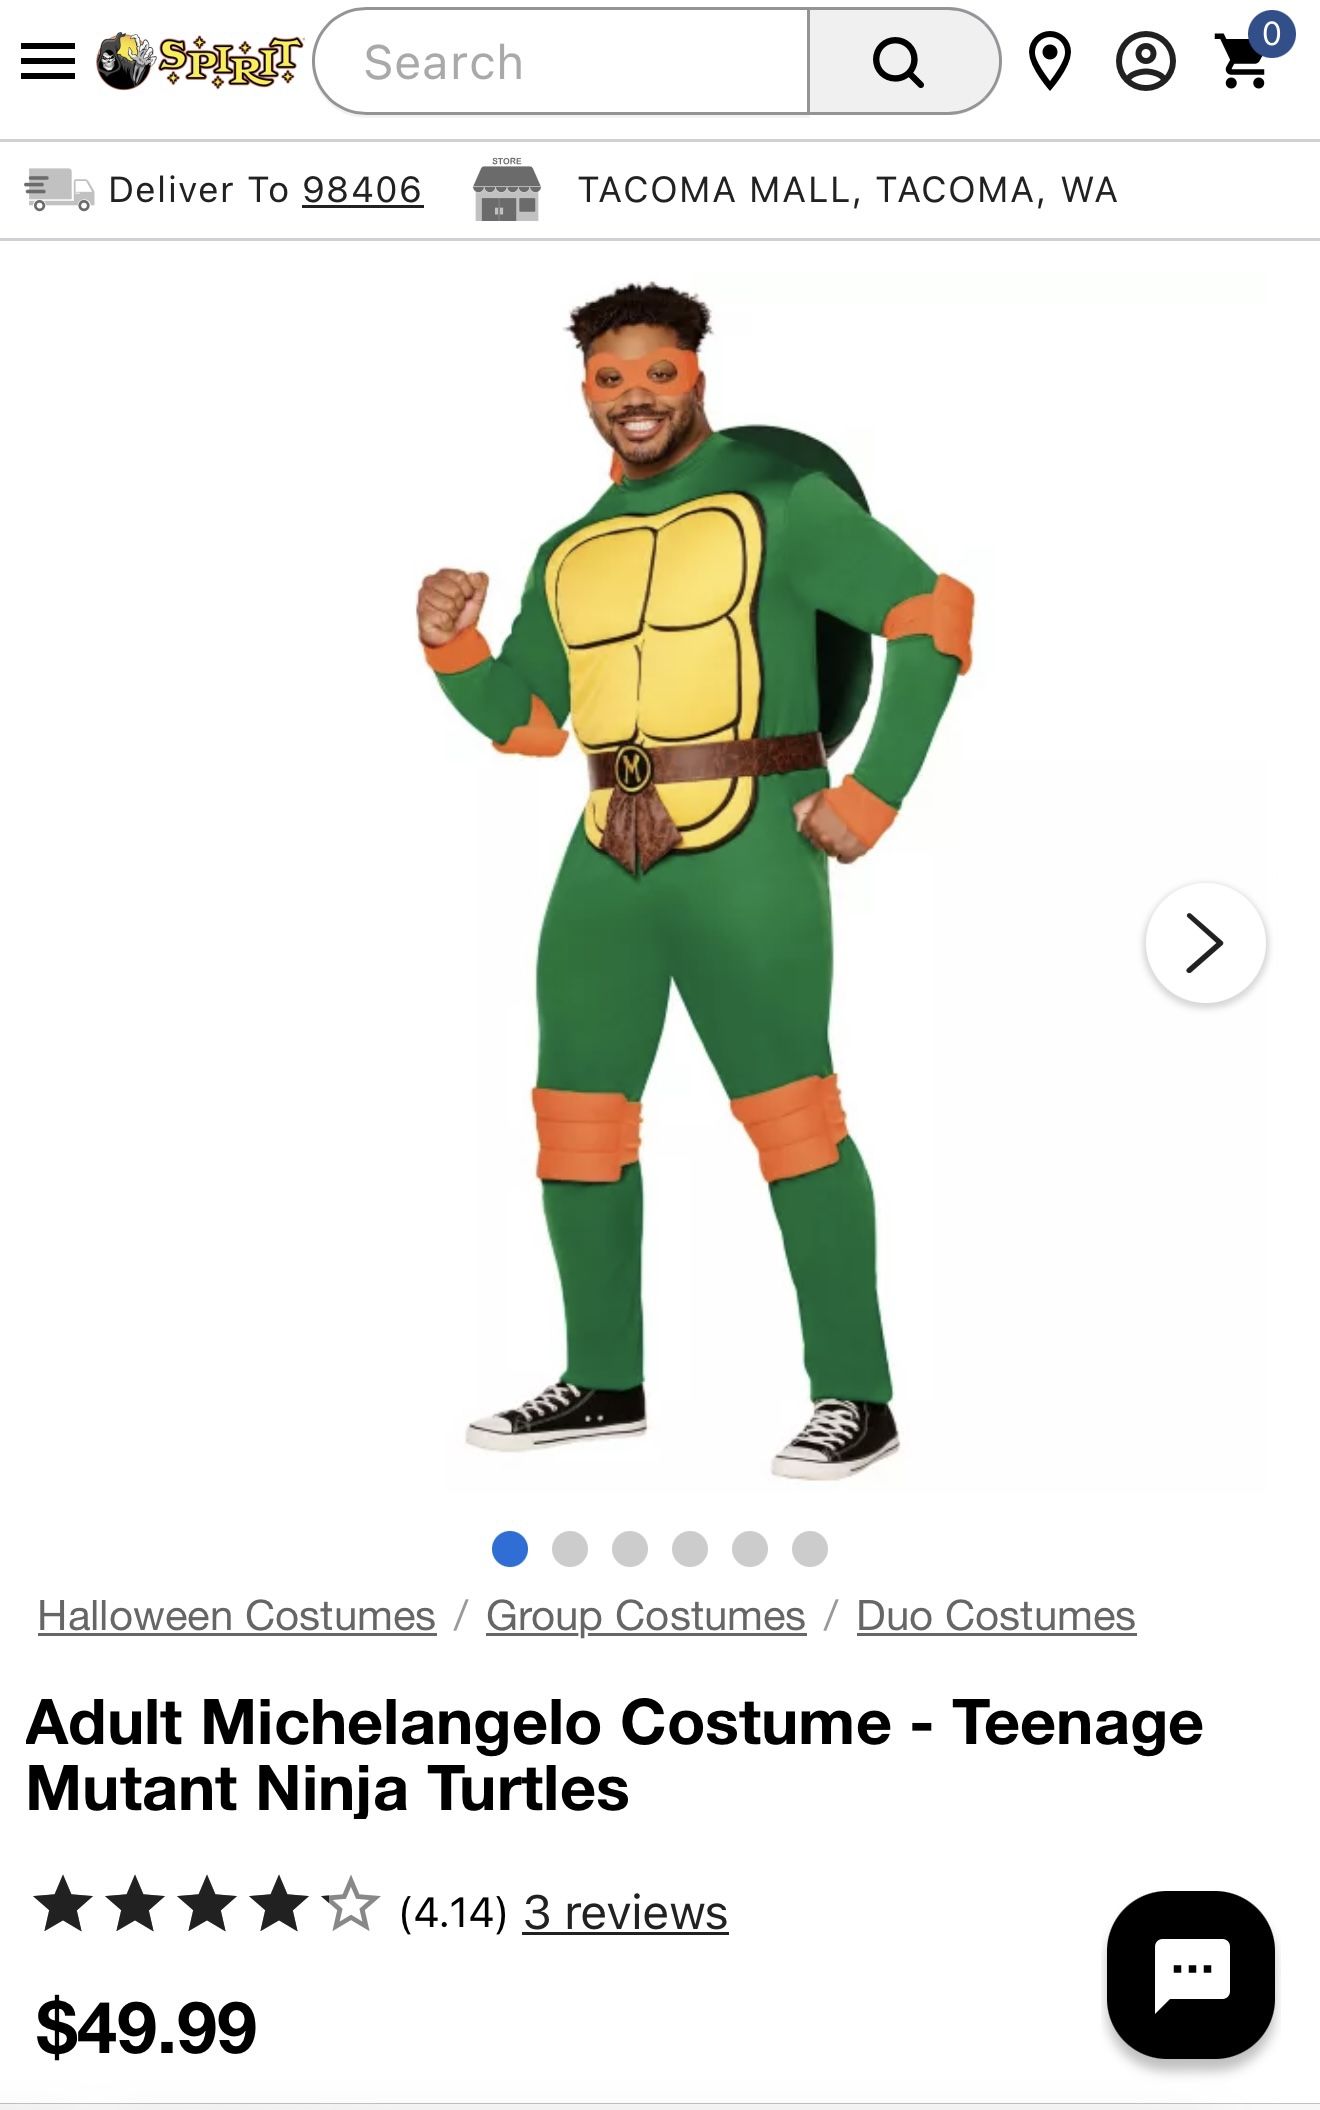The width and height of the screenshot is (1320, 2110).
Task: Select the third image carousel dot
Action: tap(630, 1548)
